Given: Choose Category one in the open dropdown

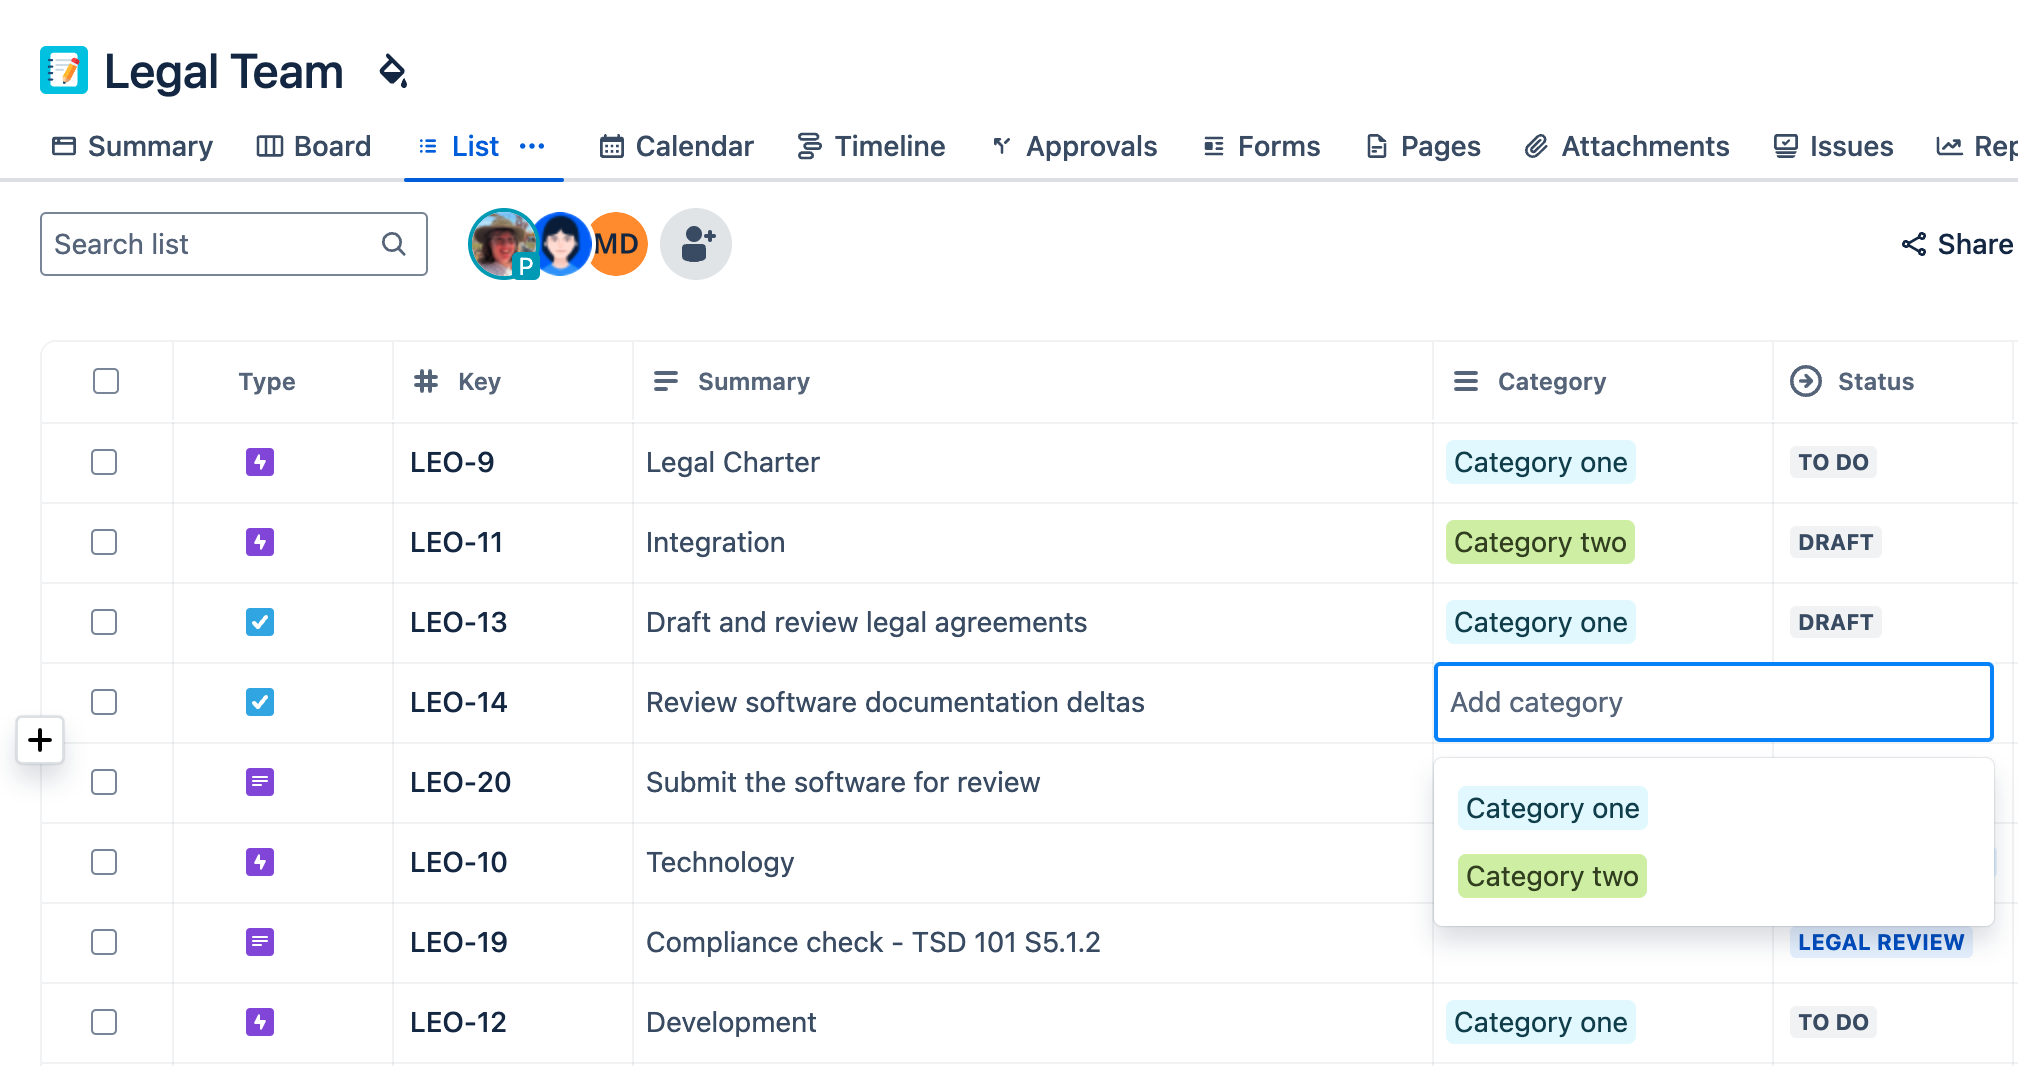Looking at the screenshot, I should point(1551,808).
